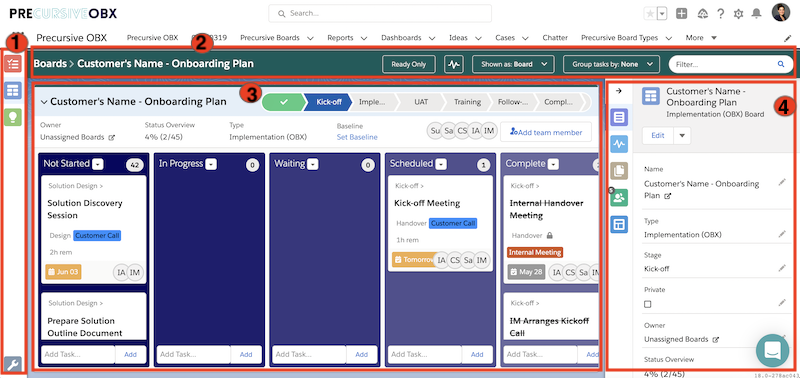Click the activity pulse icon in header
Image resolution: width=800 pixels, height=378 pixels.
coord(454,64)
